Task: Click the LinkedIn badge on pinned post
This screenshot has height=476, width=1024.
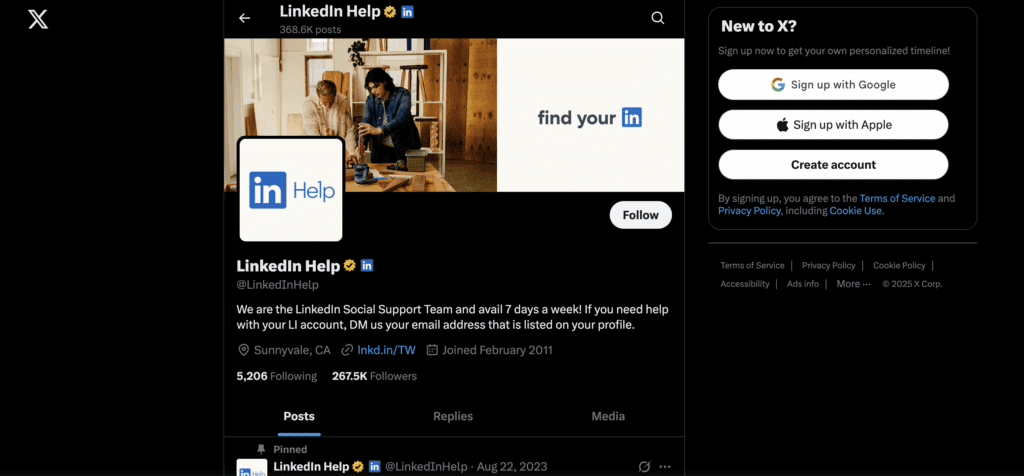Action: (375, 467)
